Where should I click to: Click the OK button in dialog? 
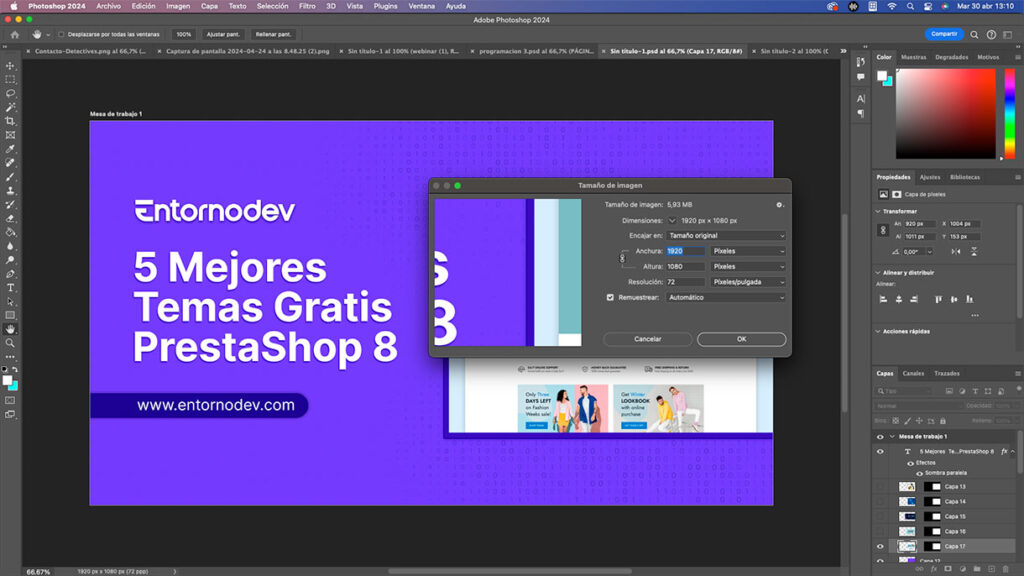coord(741,339)
